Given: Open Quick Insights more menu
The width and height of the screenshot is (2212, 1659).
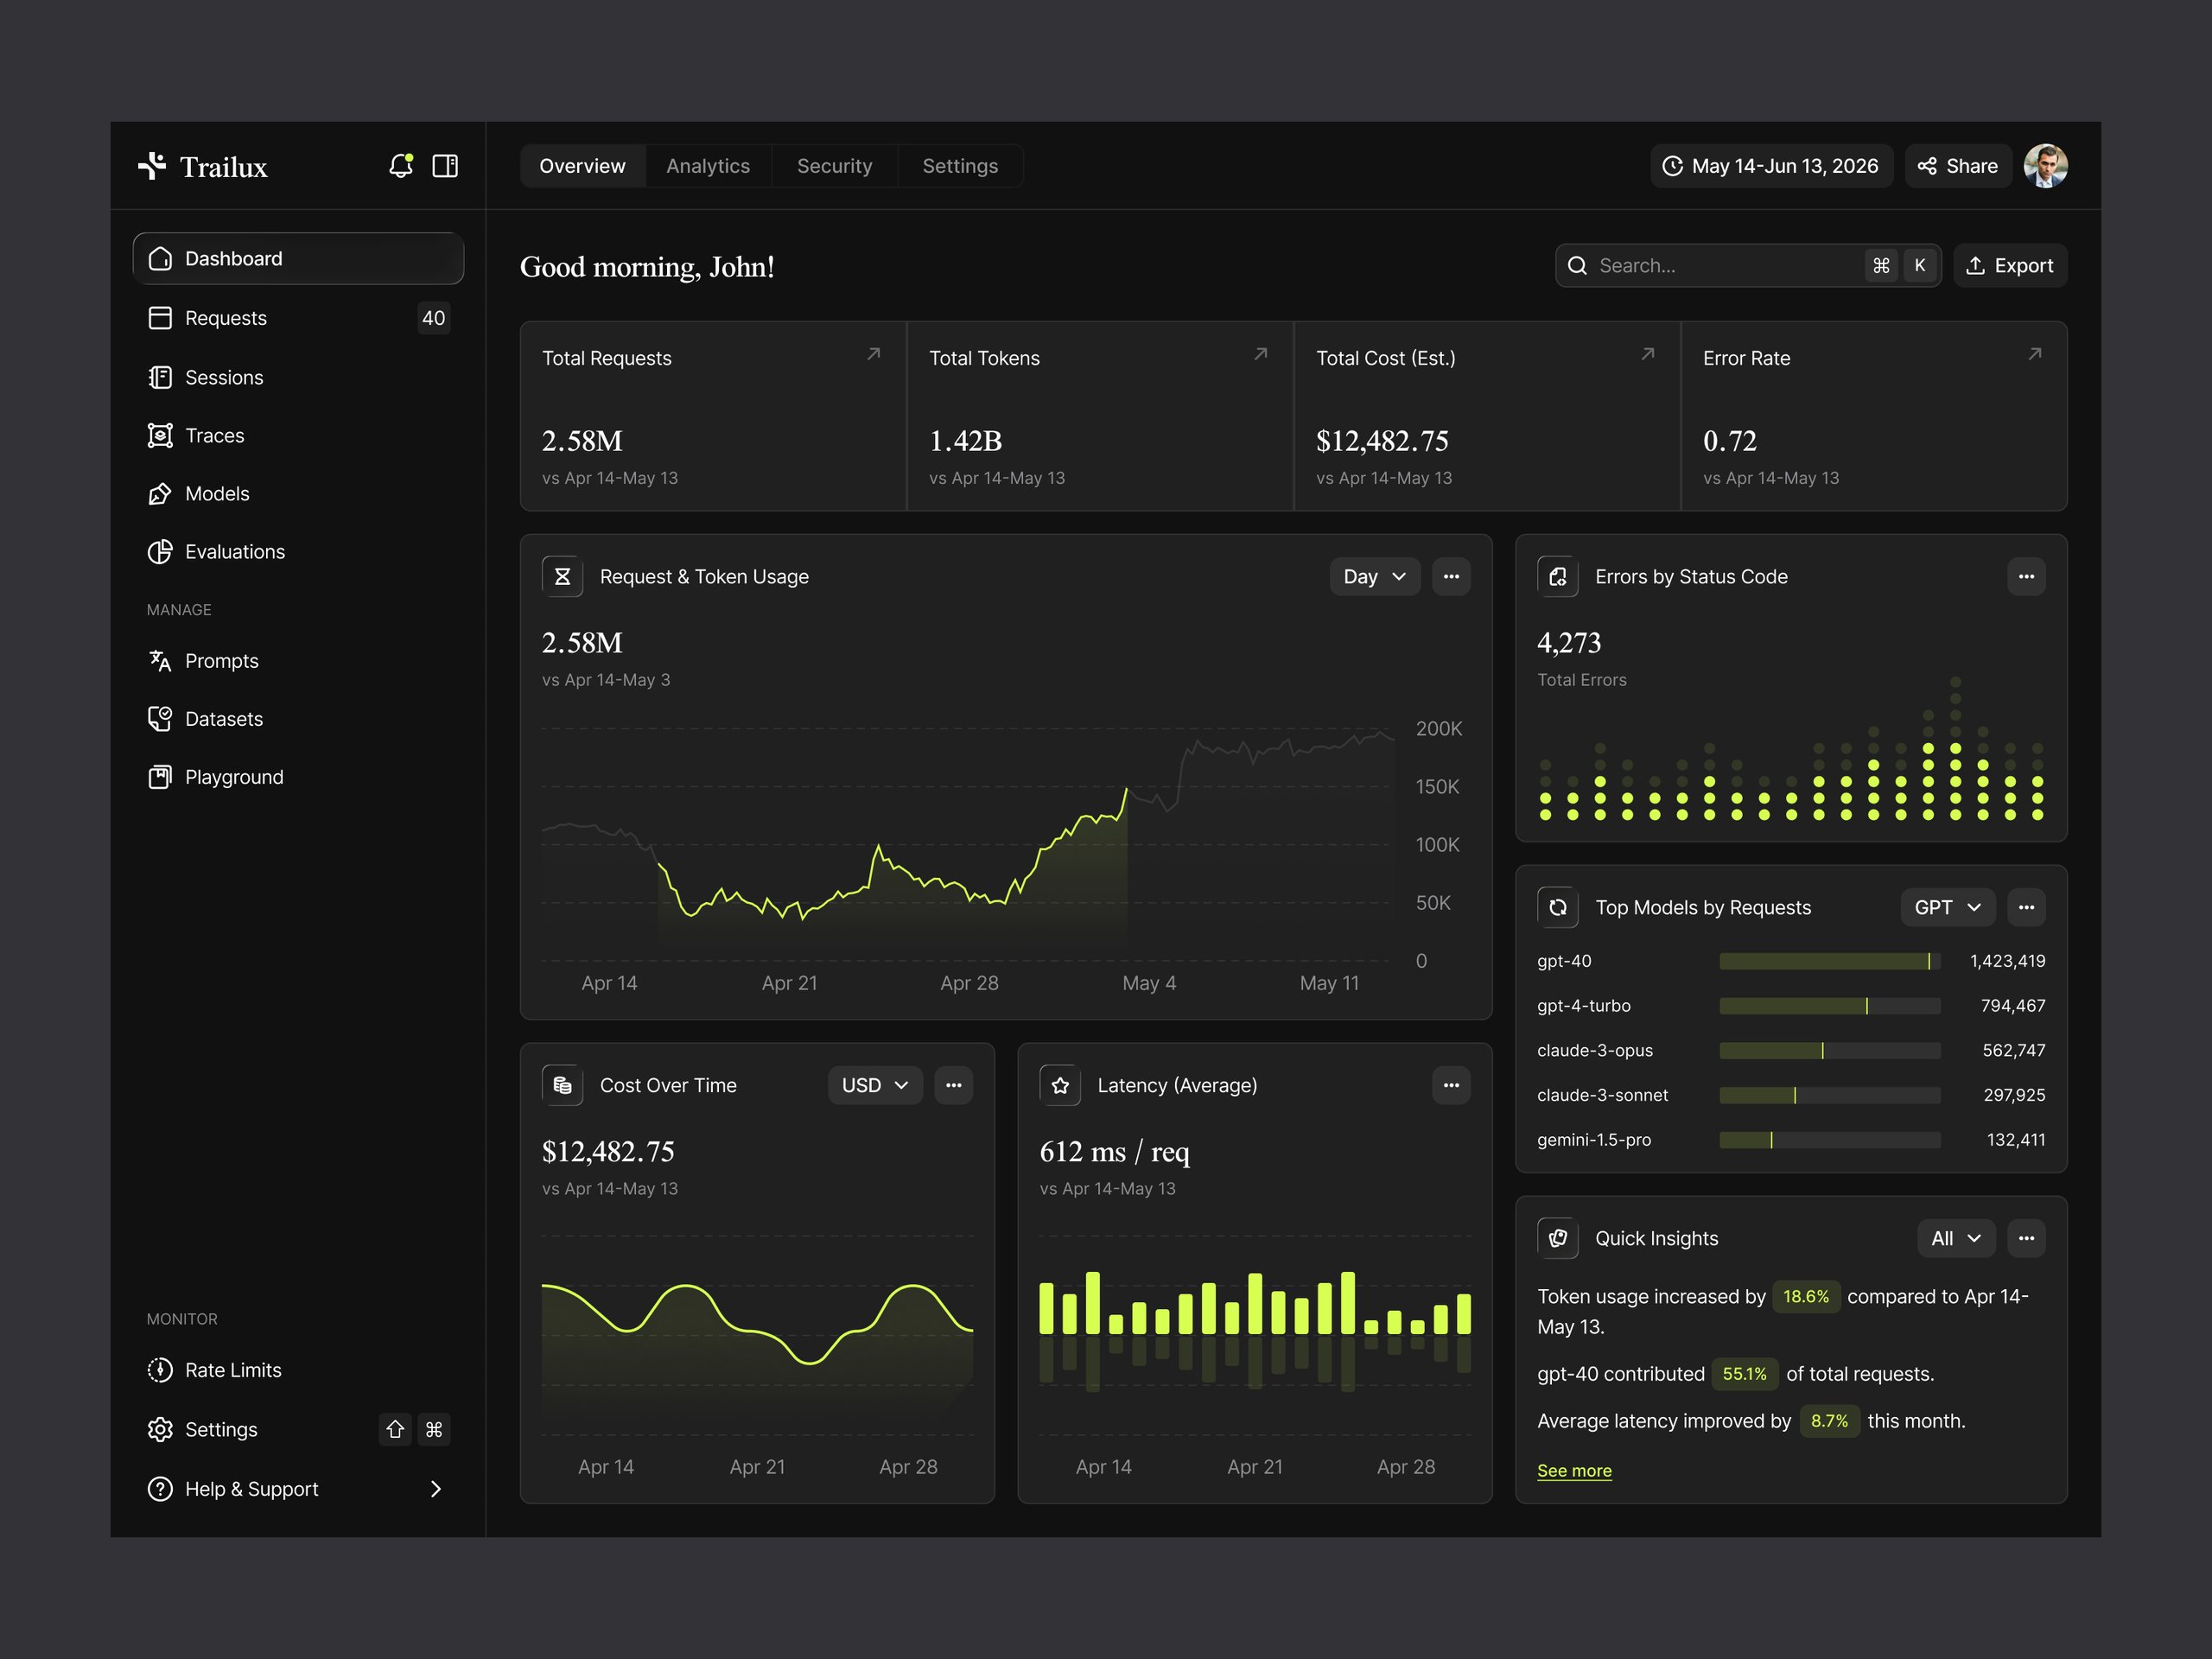Looking at the screenshot, I should 2026,1239.
